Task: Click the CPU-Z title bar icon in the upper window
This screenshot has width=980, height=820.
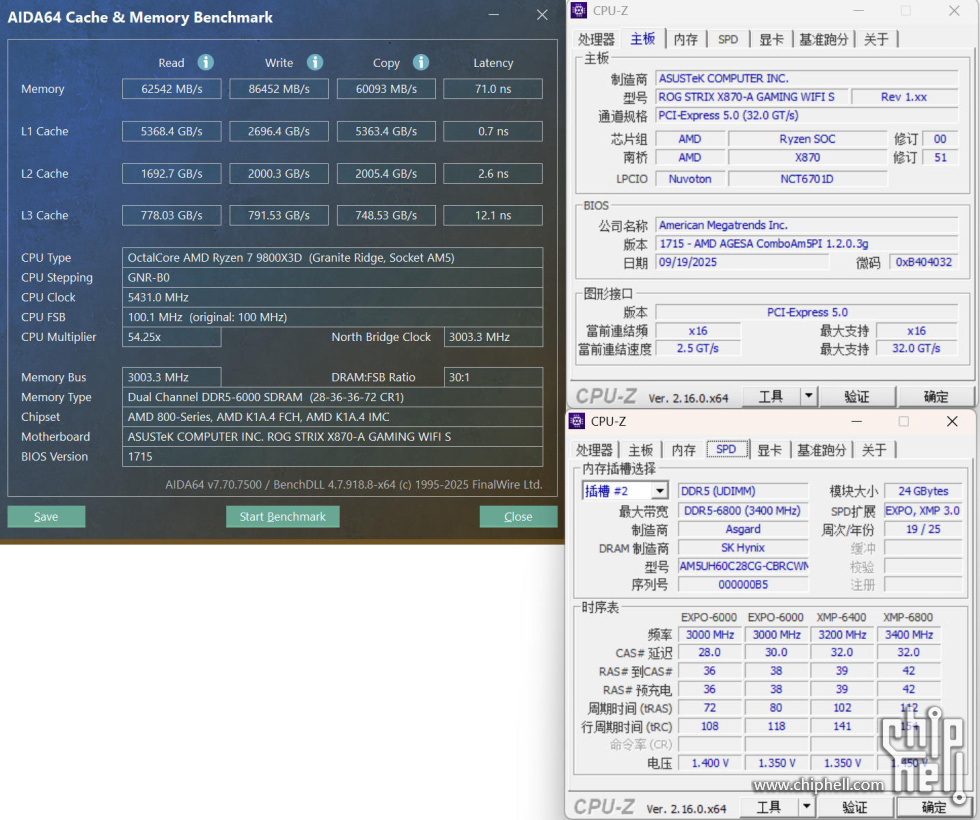Action: point(579,11)
